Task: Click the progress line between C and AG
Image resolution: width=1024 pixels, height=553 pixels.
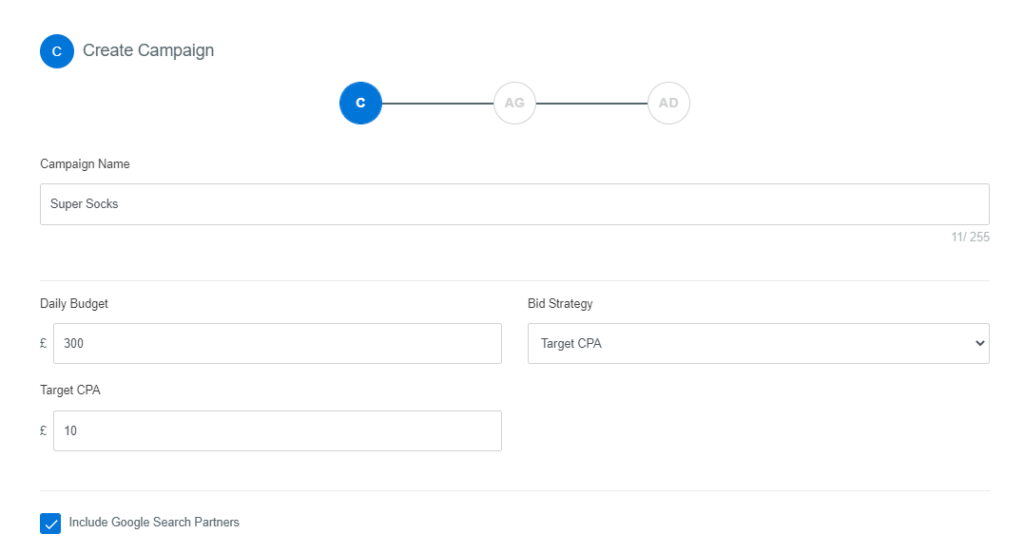Action: pos(438,103)
